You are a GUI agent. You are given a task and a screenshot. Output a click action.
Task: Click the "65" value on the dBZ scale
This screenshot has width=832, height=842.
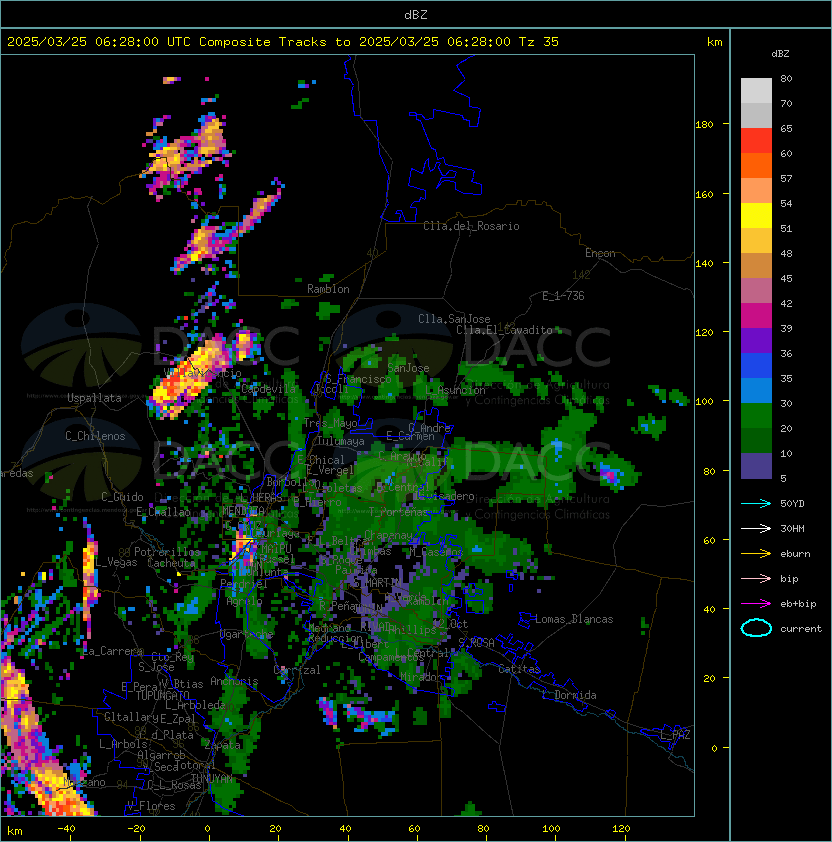pos(786,129)
